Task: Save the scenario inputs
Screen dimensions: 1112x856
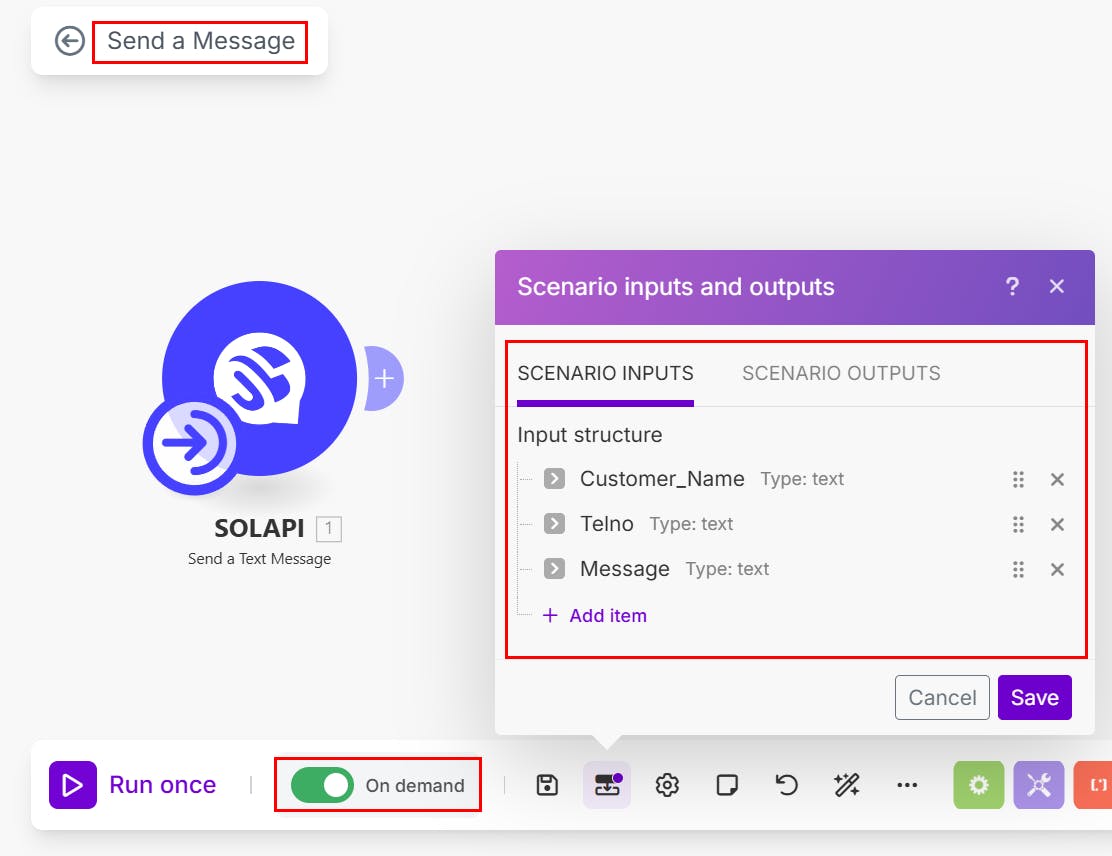Action: [1035, 698]
